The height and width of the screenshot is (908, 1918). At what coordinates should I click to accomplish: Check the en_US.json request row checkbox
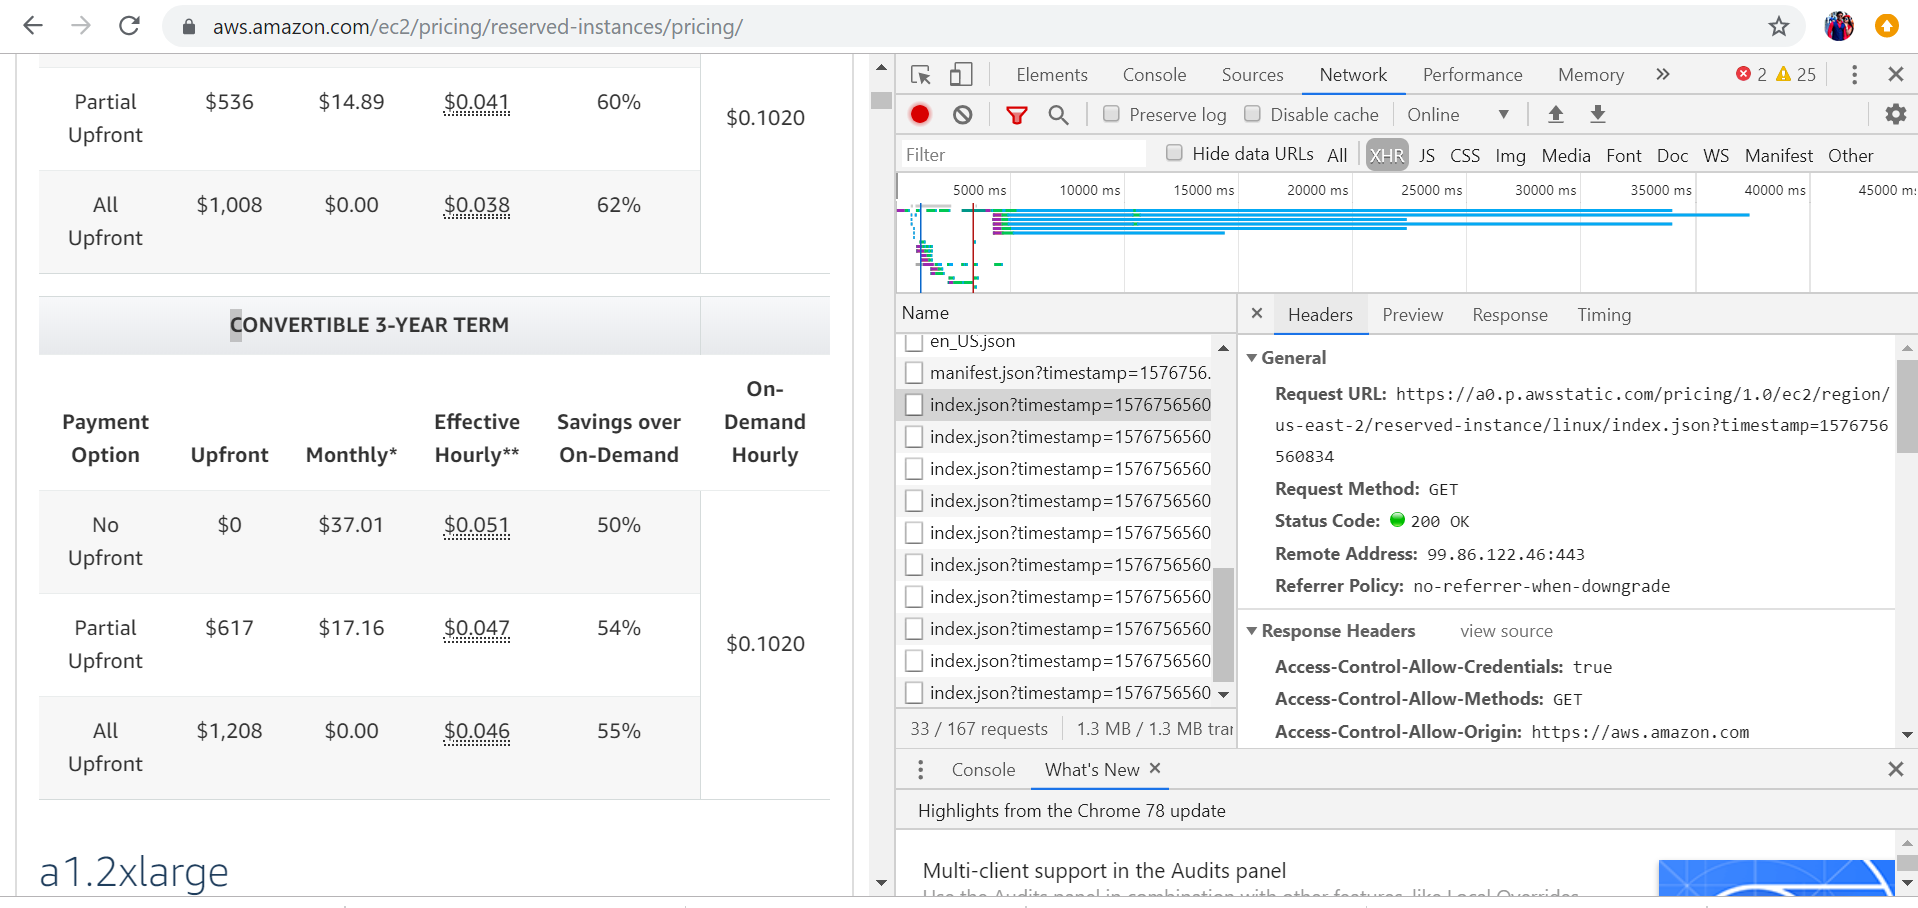click(x=913, y=342)
